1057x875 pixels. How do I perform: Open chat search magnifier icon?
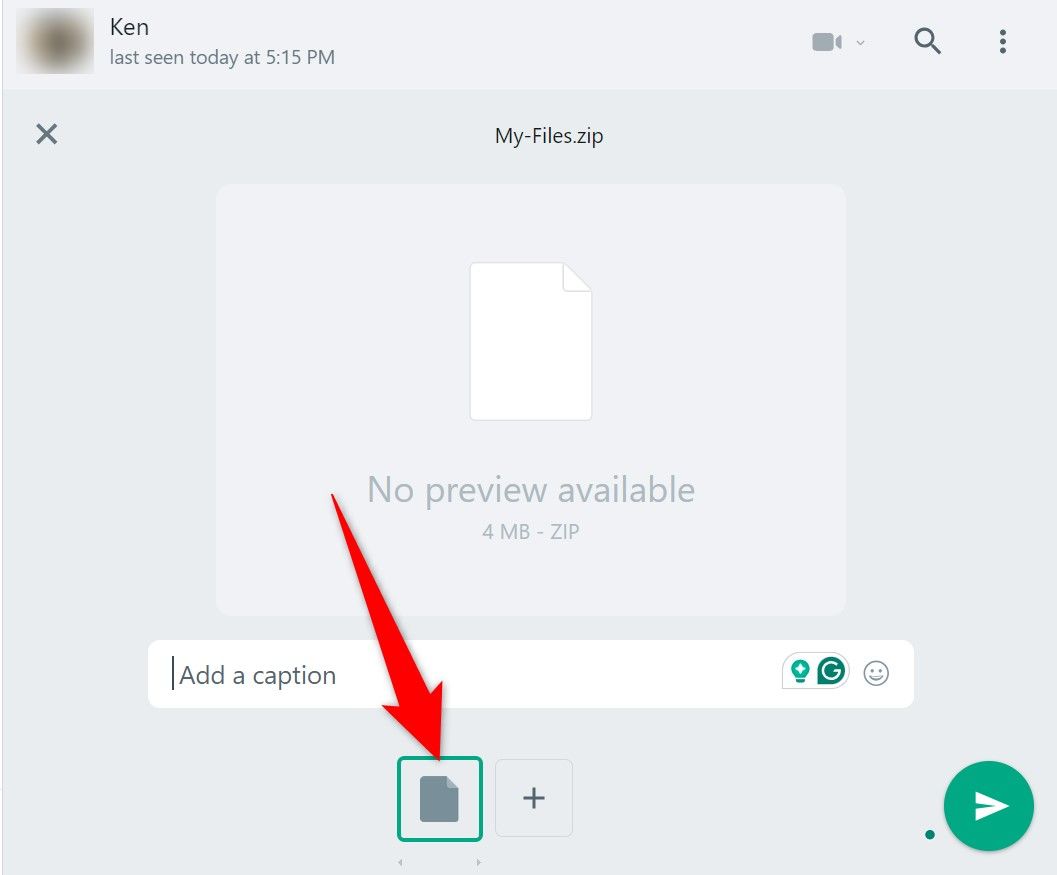928,41
